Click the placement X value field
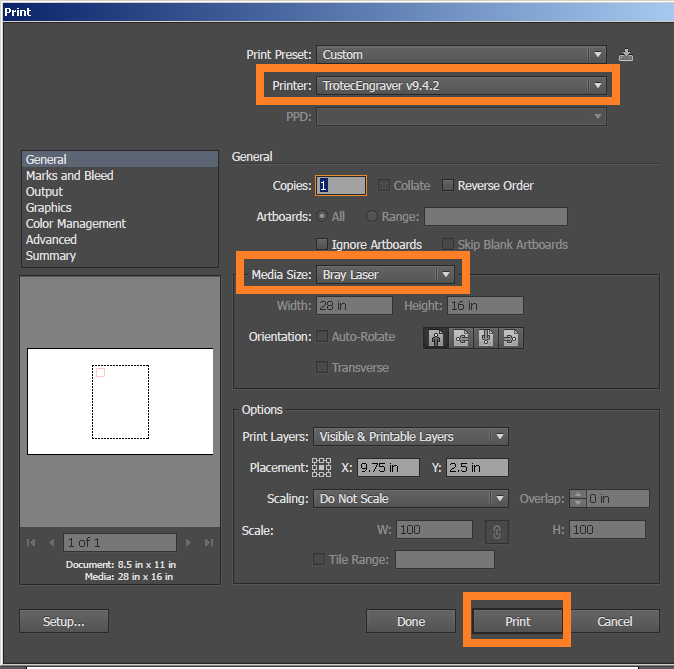Viewport: 674px width, 669px height. (388, 467)
